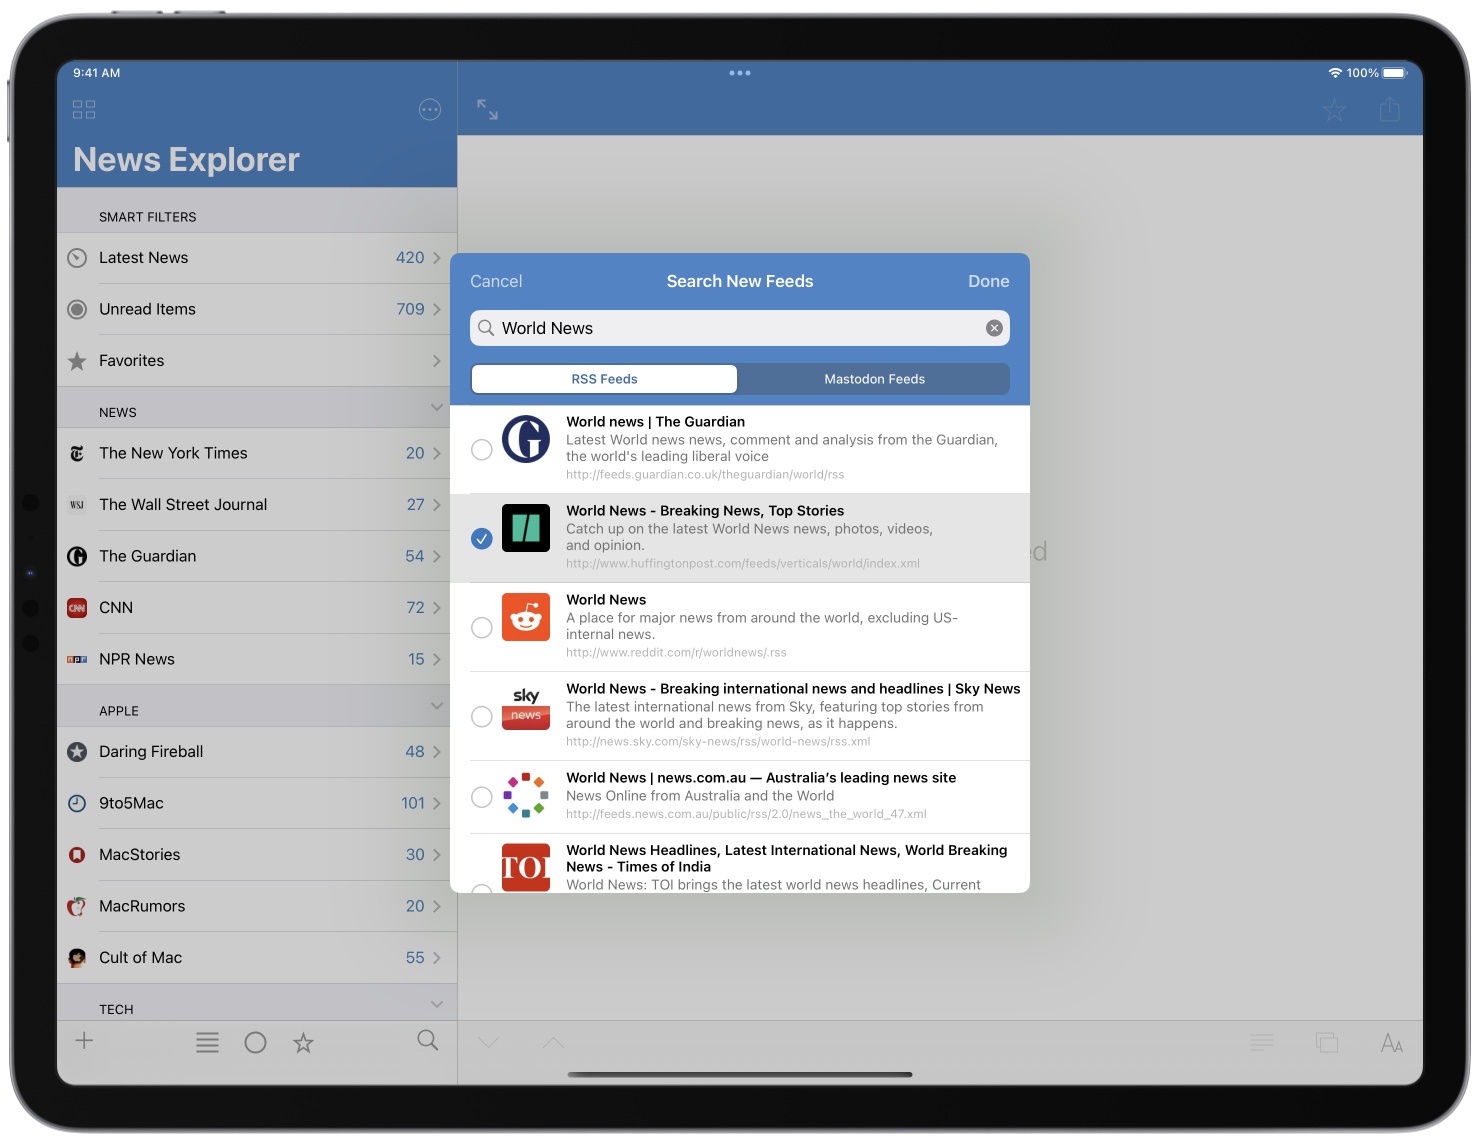Viewport: 1480px width, 1146px height.
Task: Open MacRumors feed
Action: [257, 906]
